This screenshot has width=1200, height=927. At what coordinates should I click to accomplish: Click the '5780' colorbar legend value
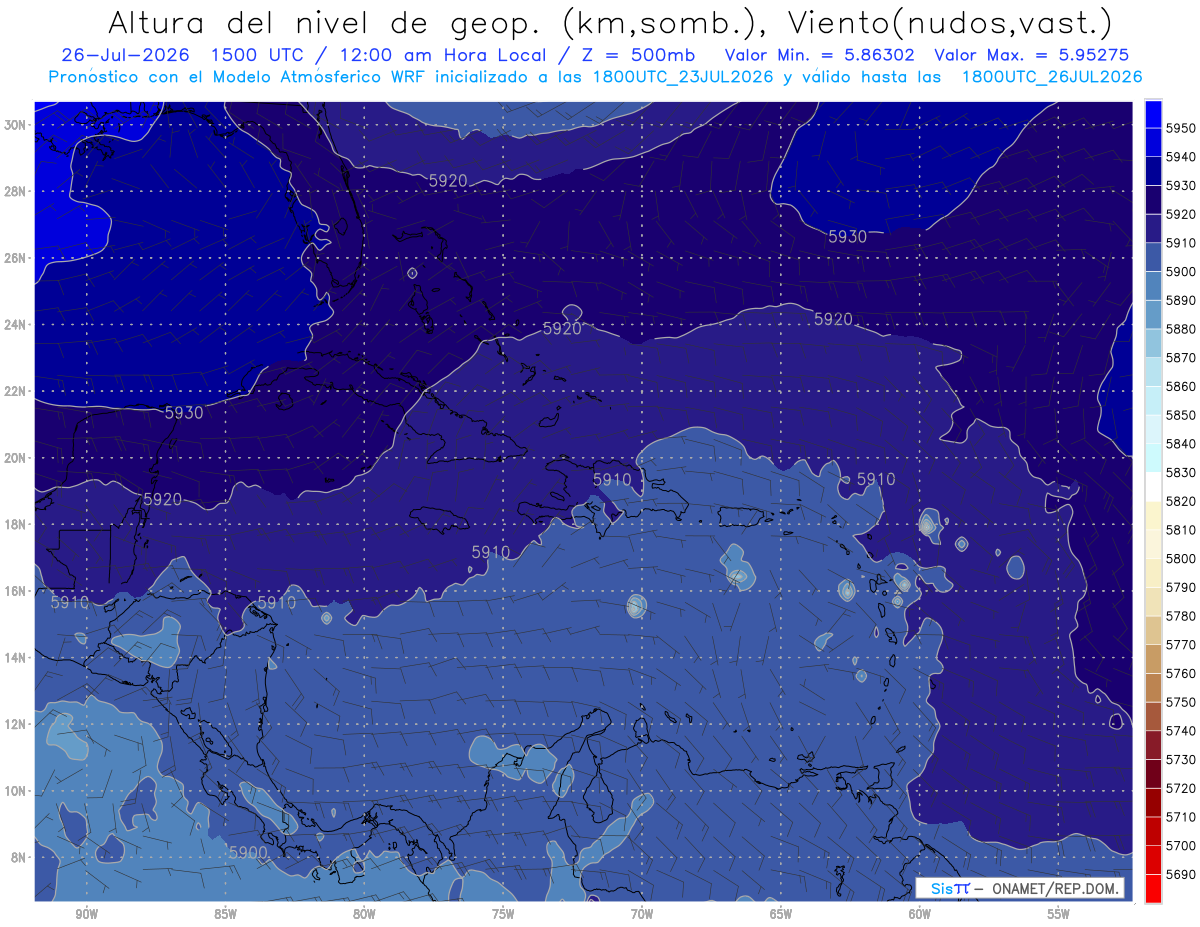[1180, 616]
